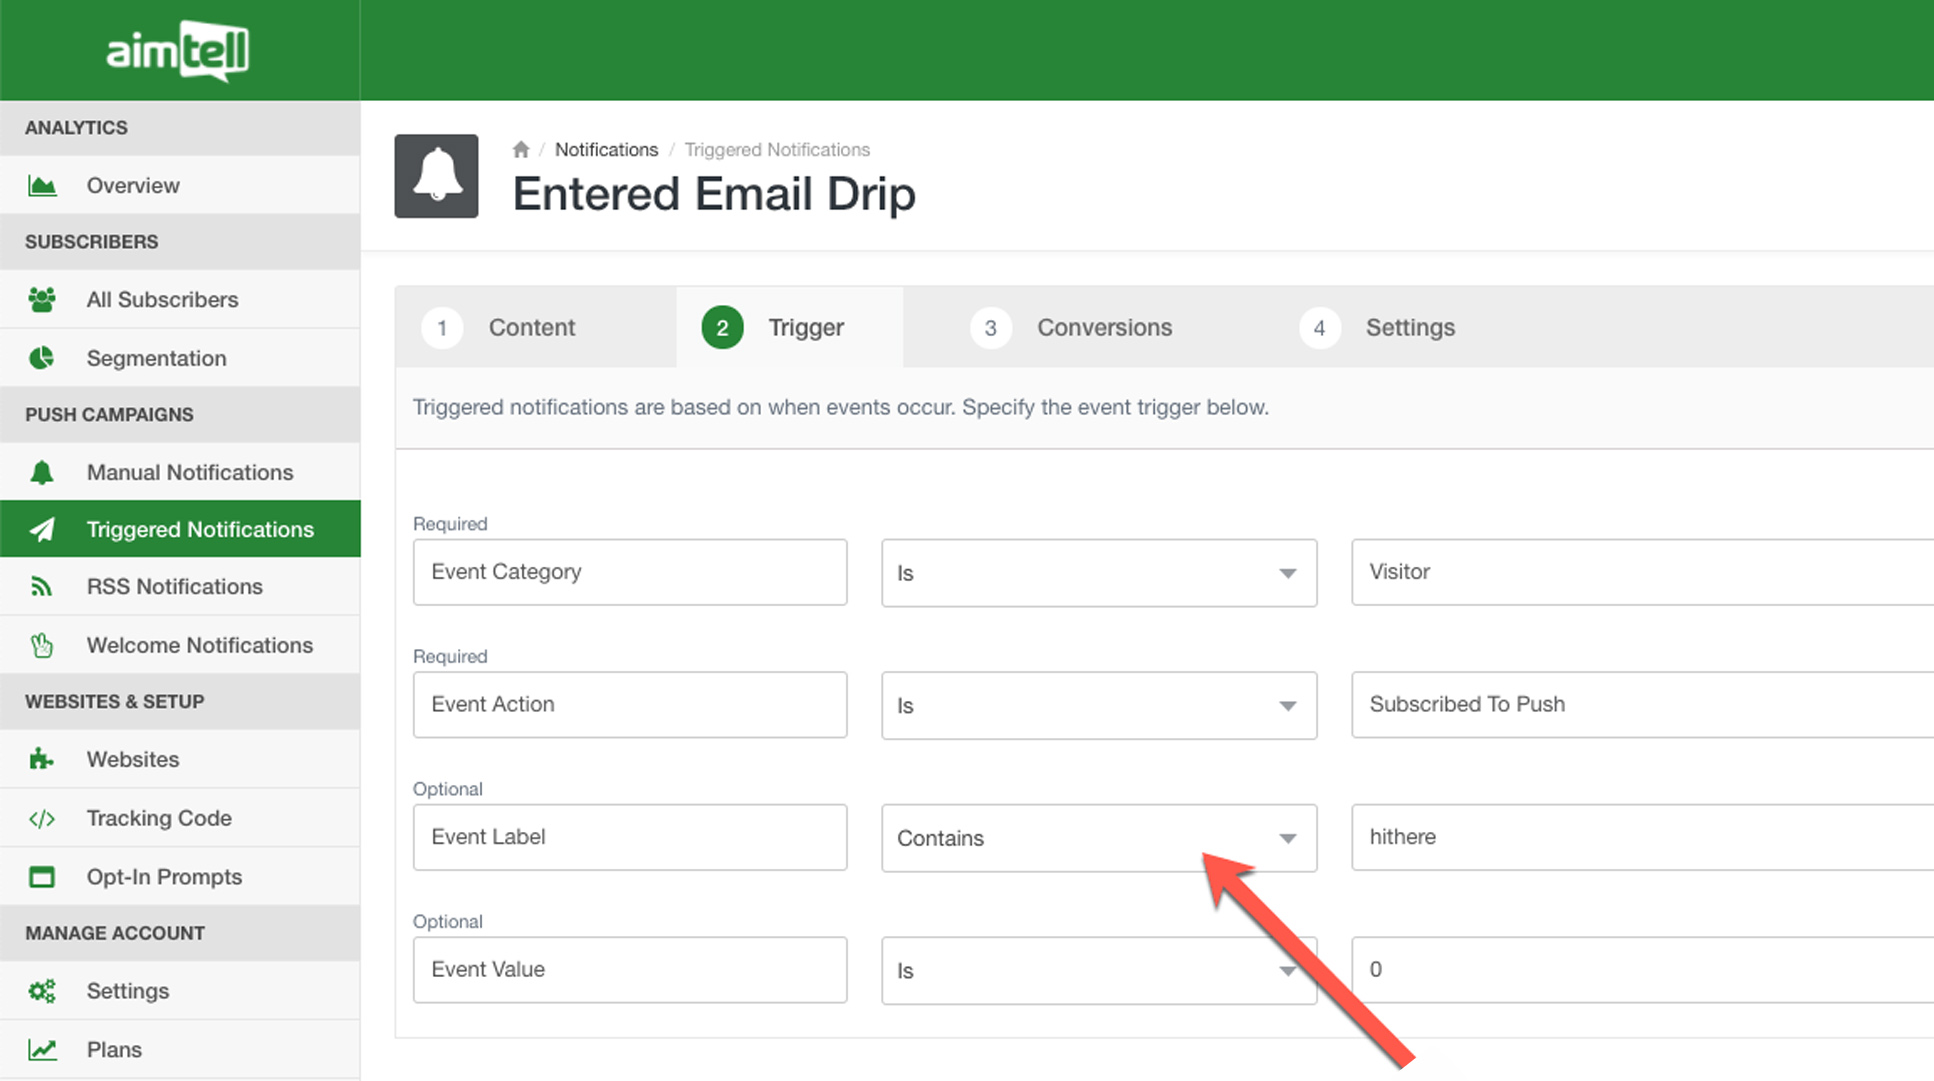Viewport: 1934px width, 1081px height.
Task: Click the hithere label value field
Action: (x=1640, y=837)
